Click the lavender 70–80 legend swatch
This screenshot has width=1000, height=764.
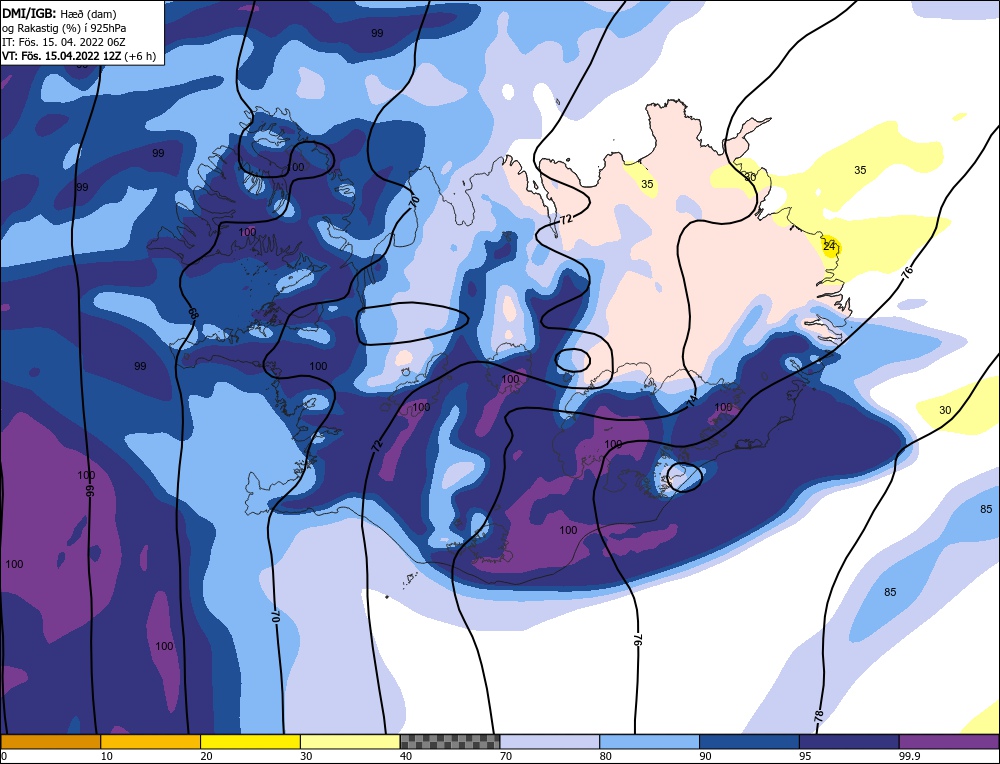click(x=550, y=741)
